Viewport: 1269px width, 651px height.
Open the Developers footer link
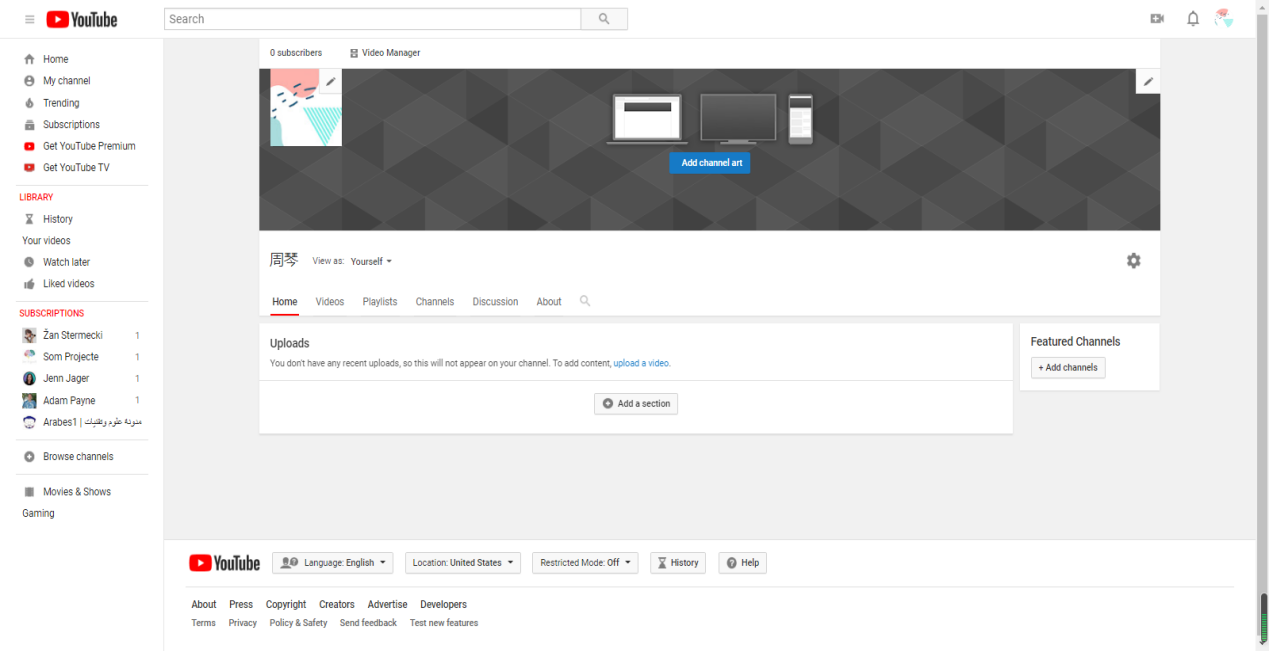(x=443, y=605)
